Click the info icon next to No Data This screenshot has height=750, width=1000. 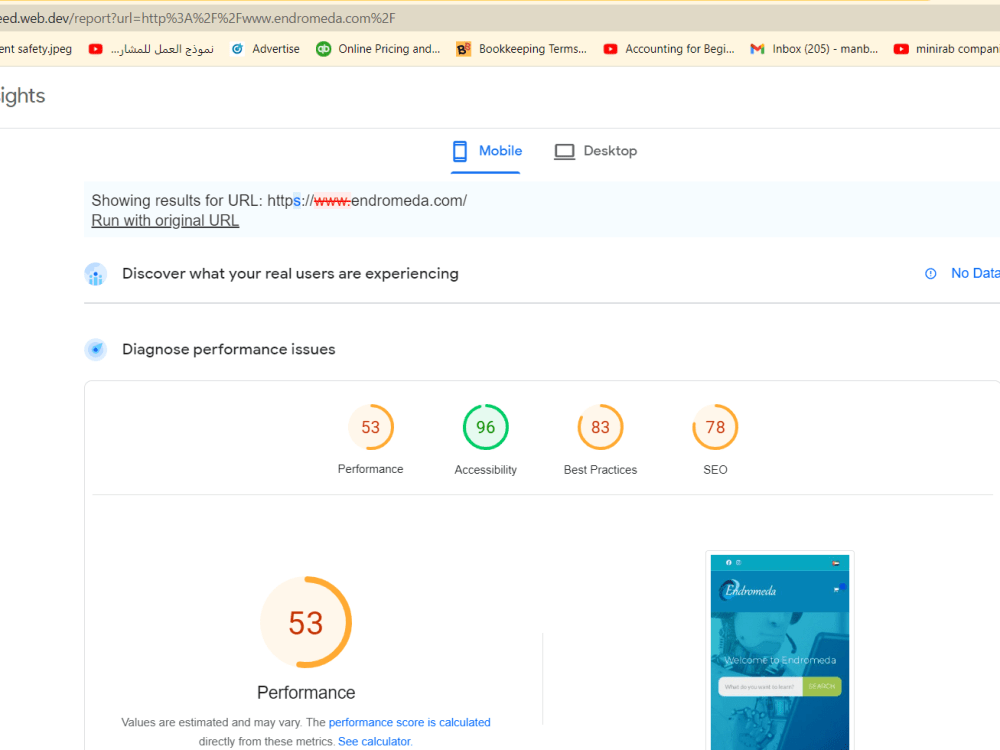(x=930, y=273)
